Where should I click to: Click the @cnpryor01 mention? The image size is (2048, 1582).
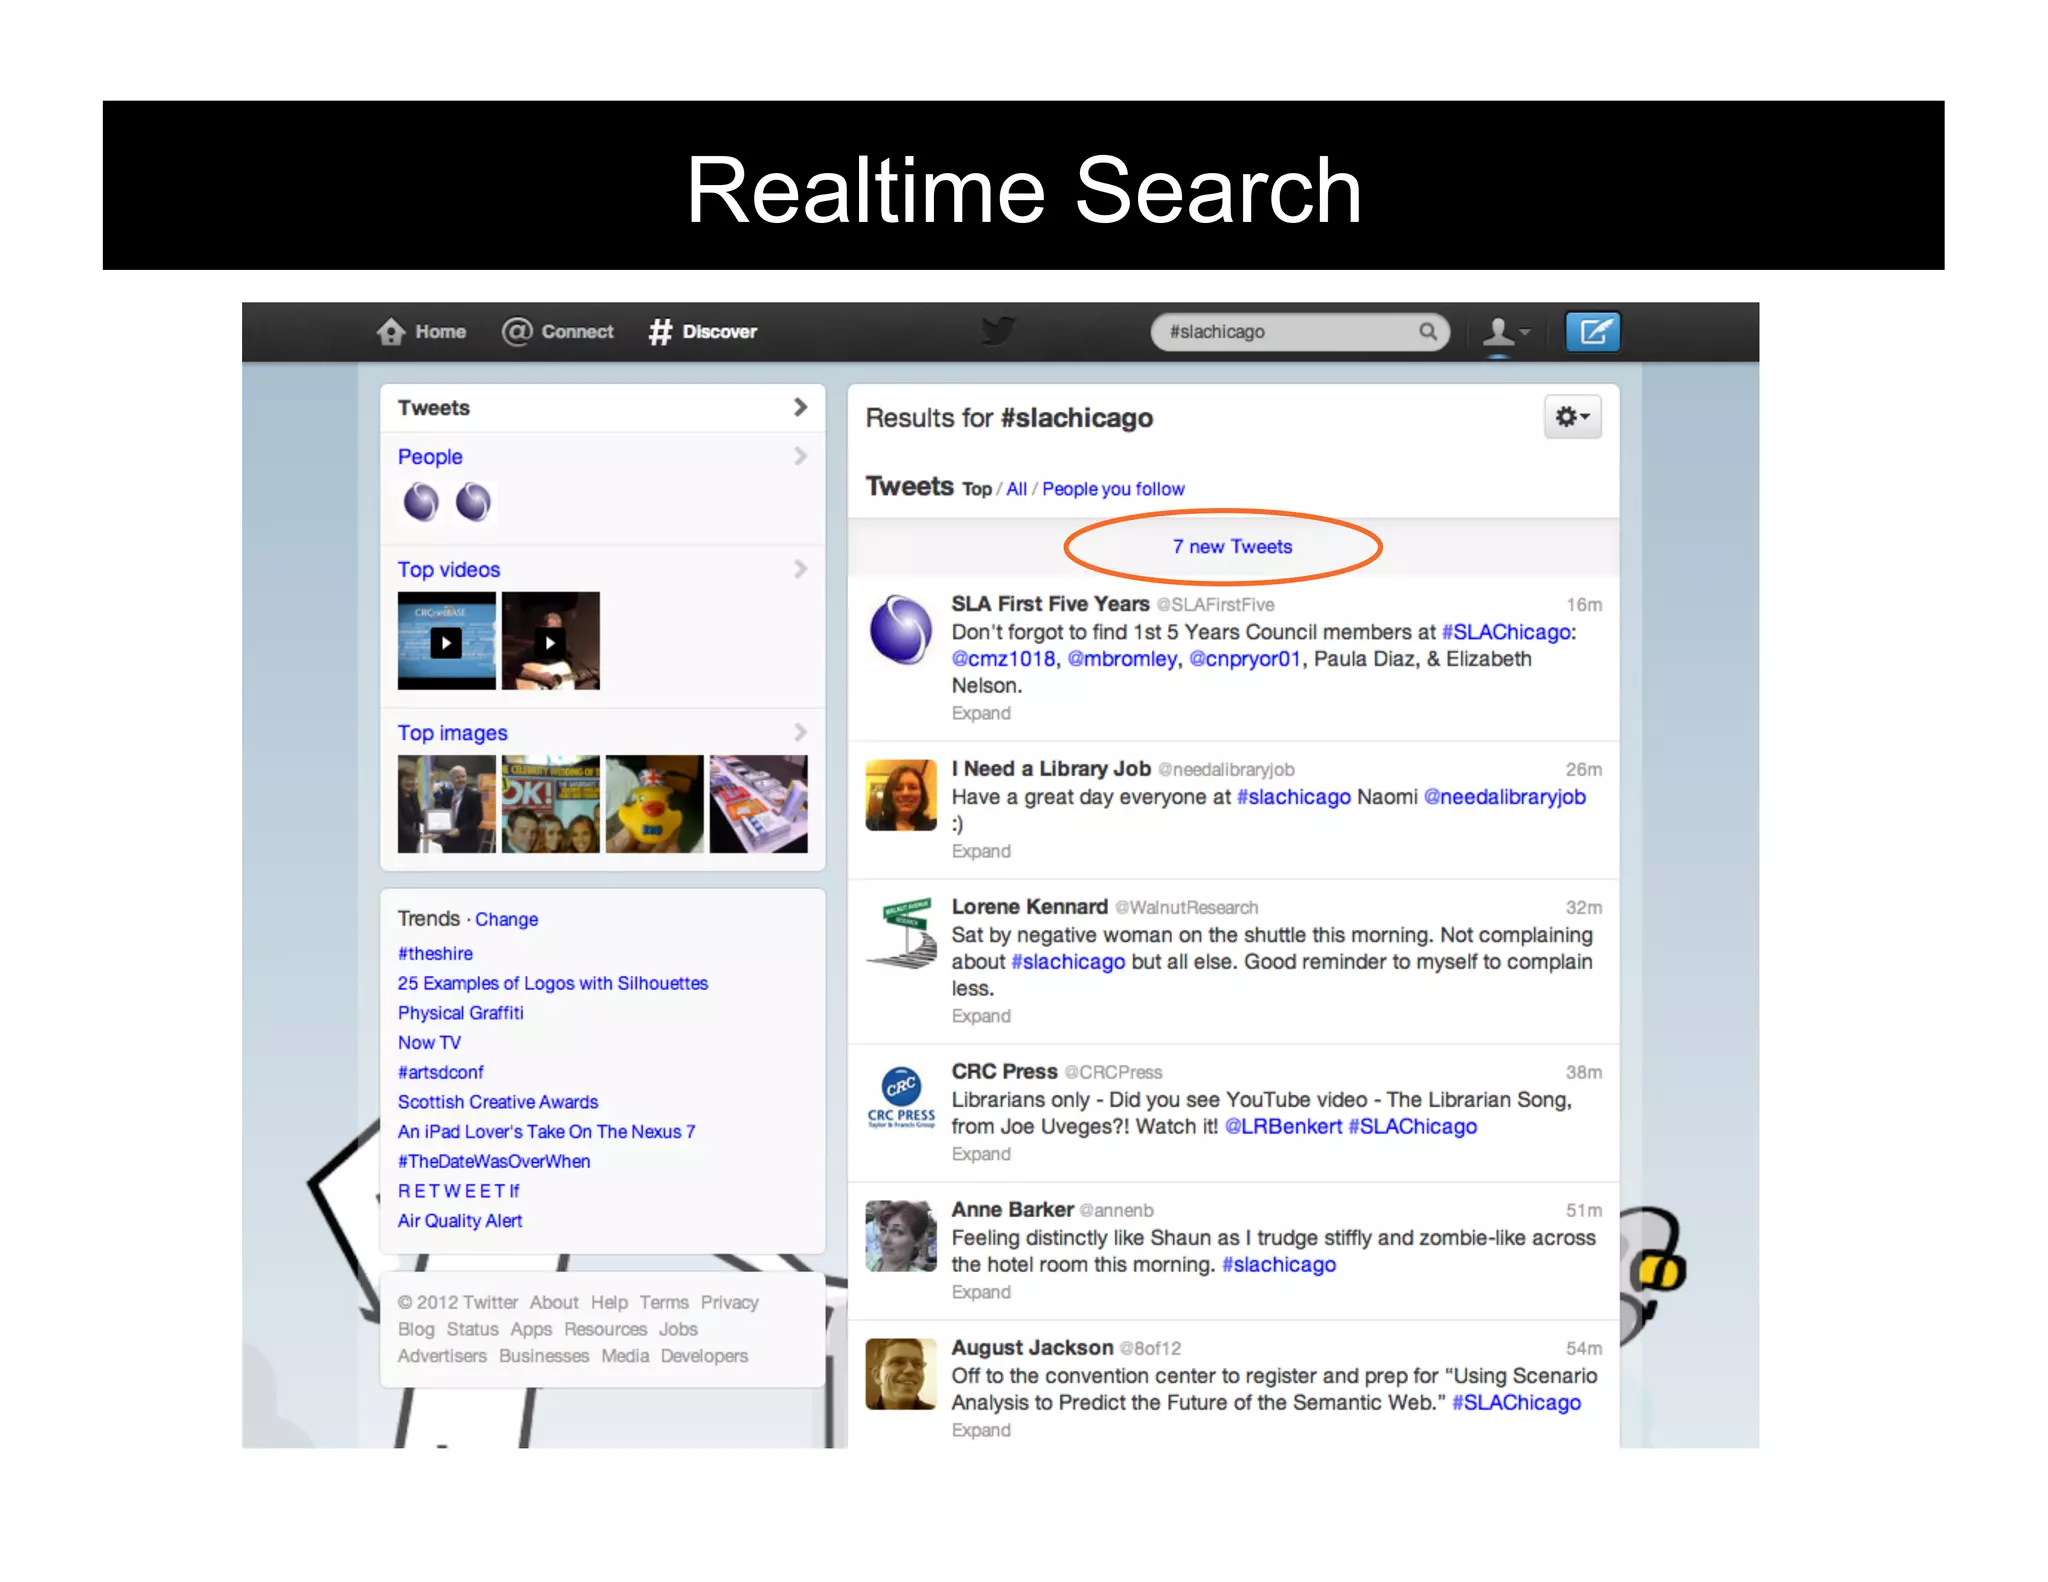click(1245, 659)
